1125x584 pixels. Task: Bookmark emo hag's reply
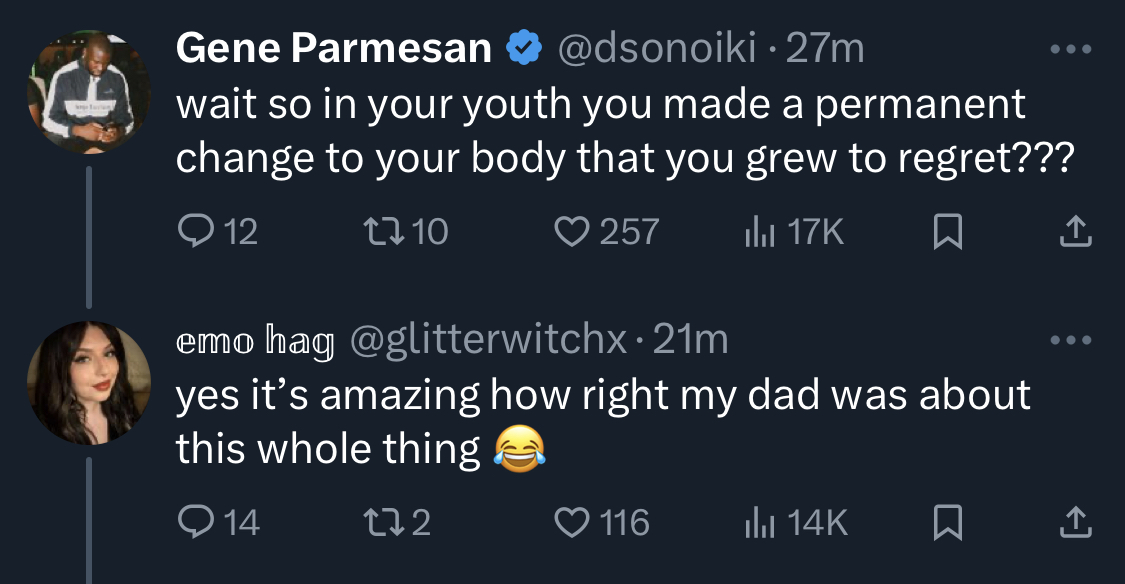point(947,523)
